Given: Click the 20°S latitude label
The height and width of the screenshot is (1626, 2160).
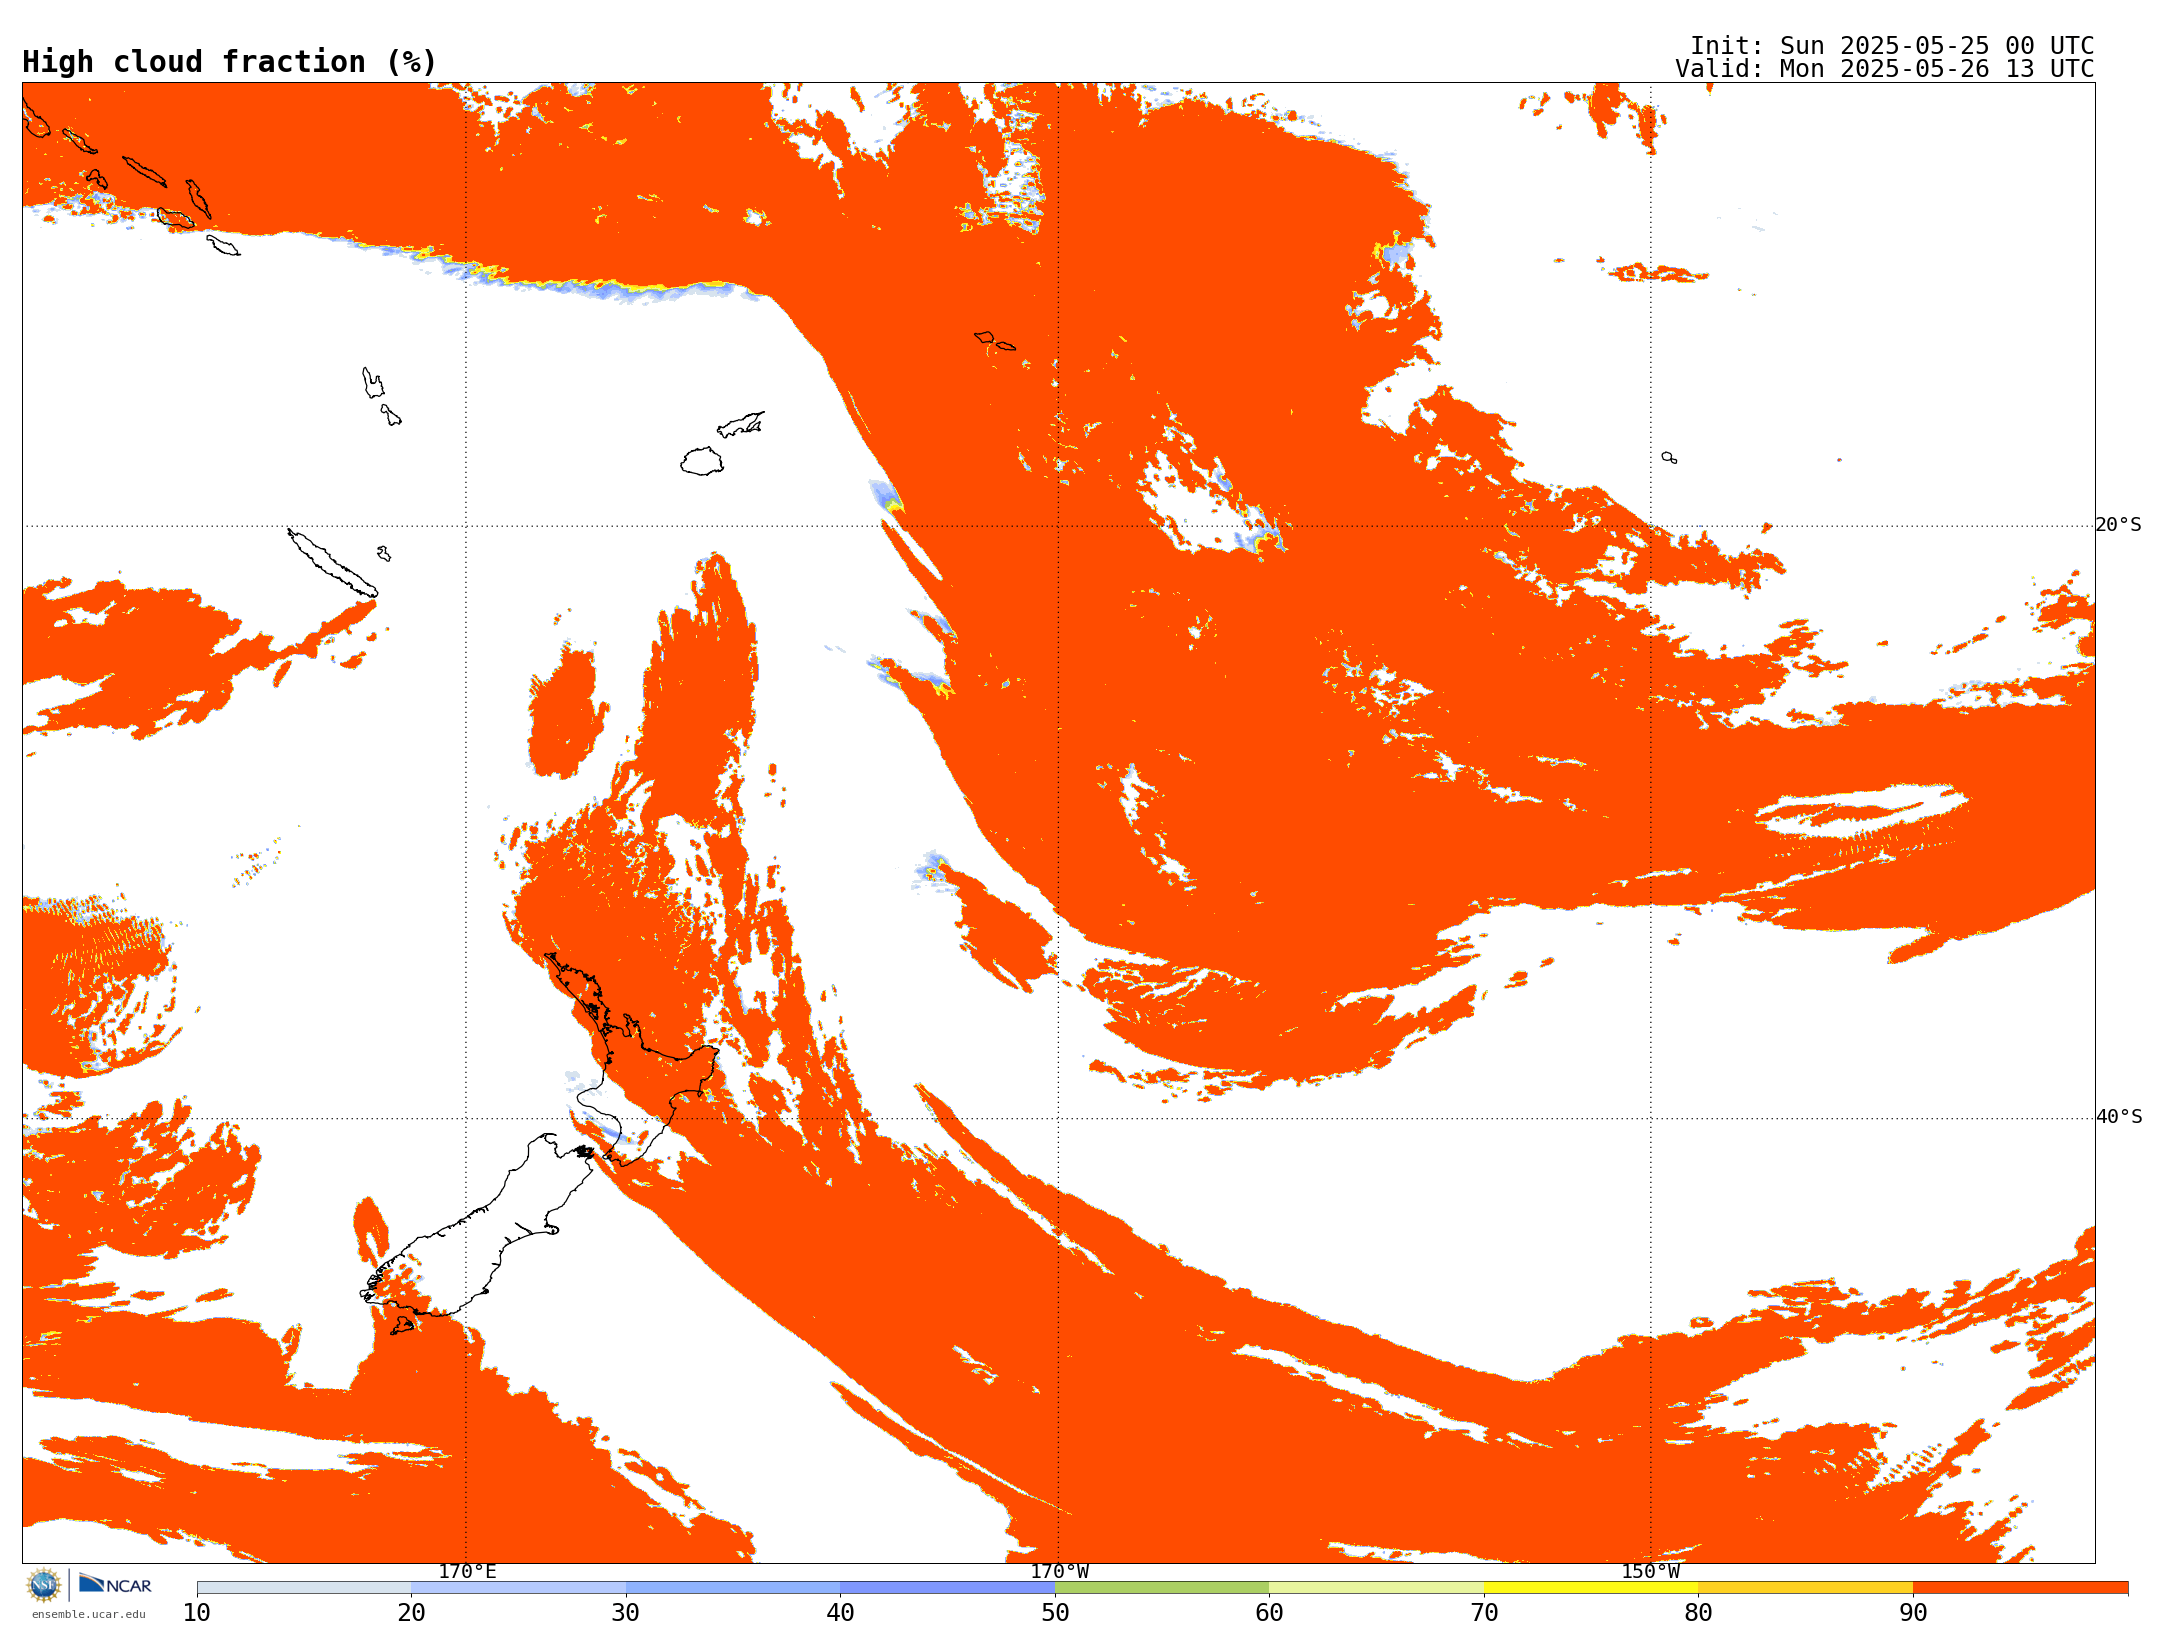Looking at the screenshot, I should pyautogui.click(x=2118, y=525).
